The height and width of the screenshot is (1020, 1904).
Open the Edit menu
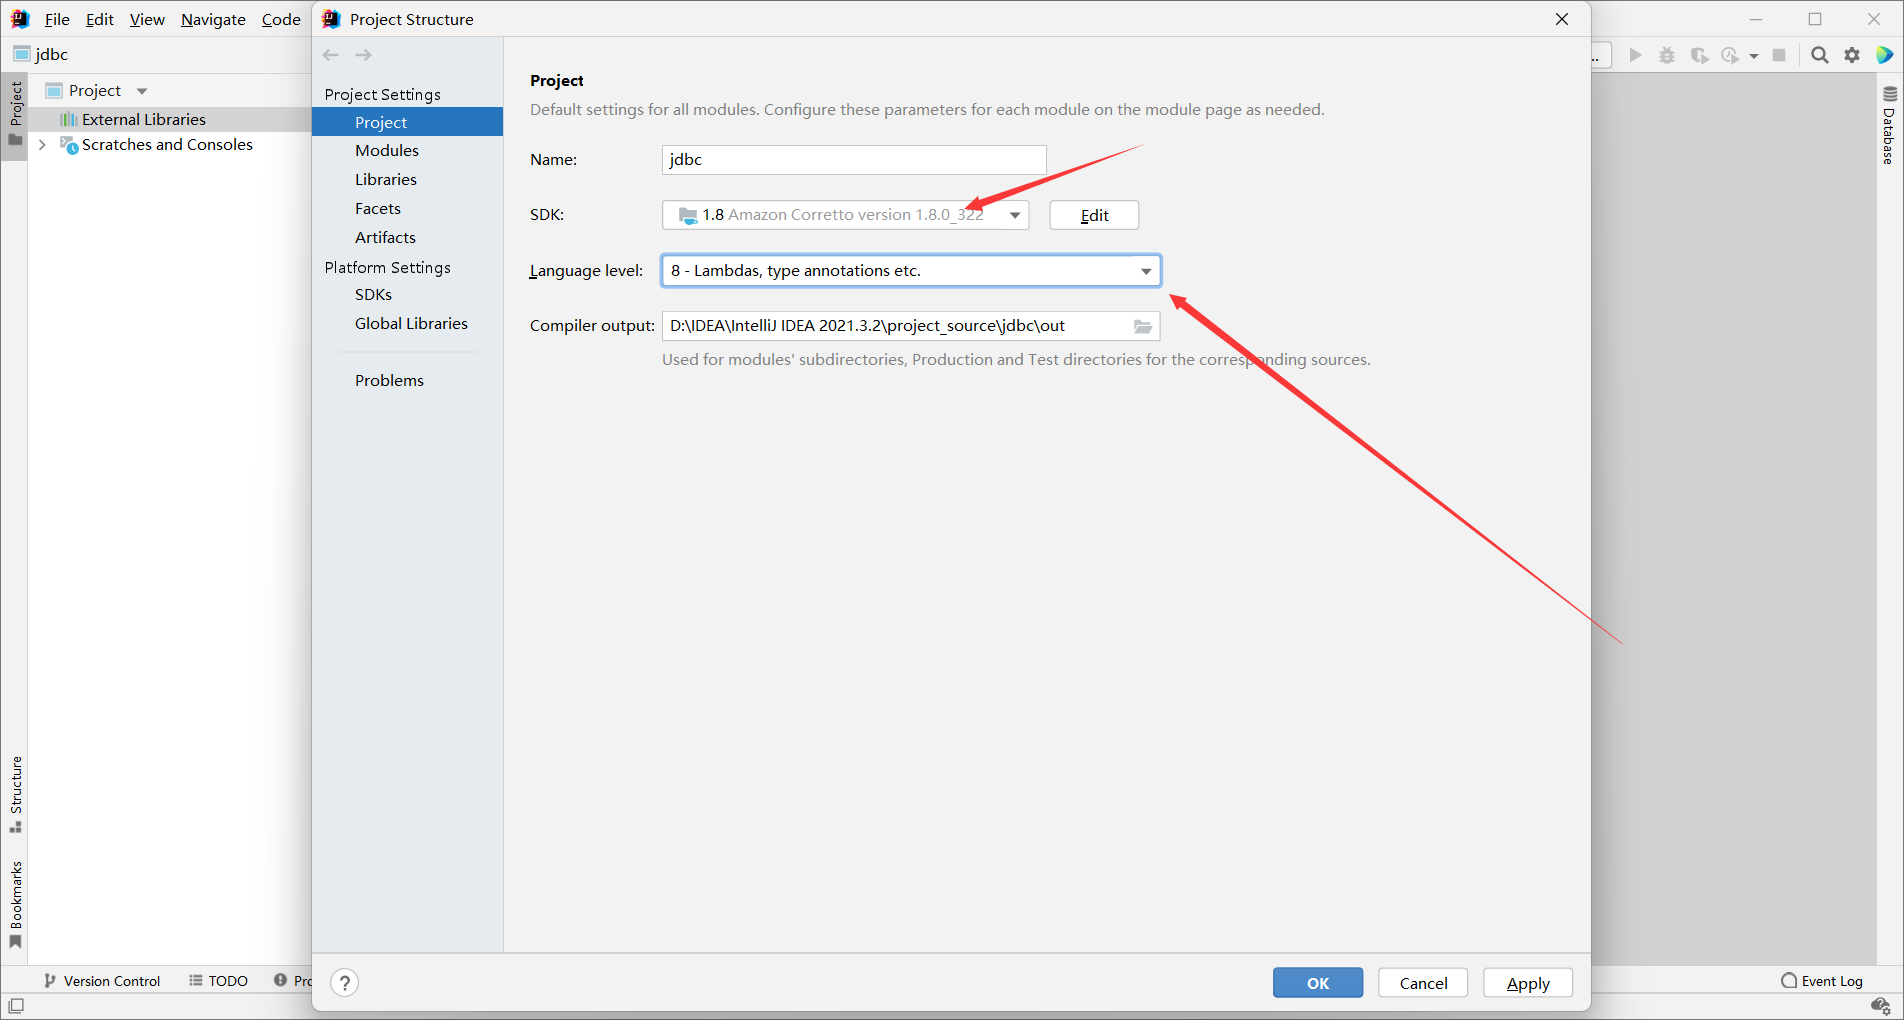coord(99,19)
